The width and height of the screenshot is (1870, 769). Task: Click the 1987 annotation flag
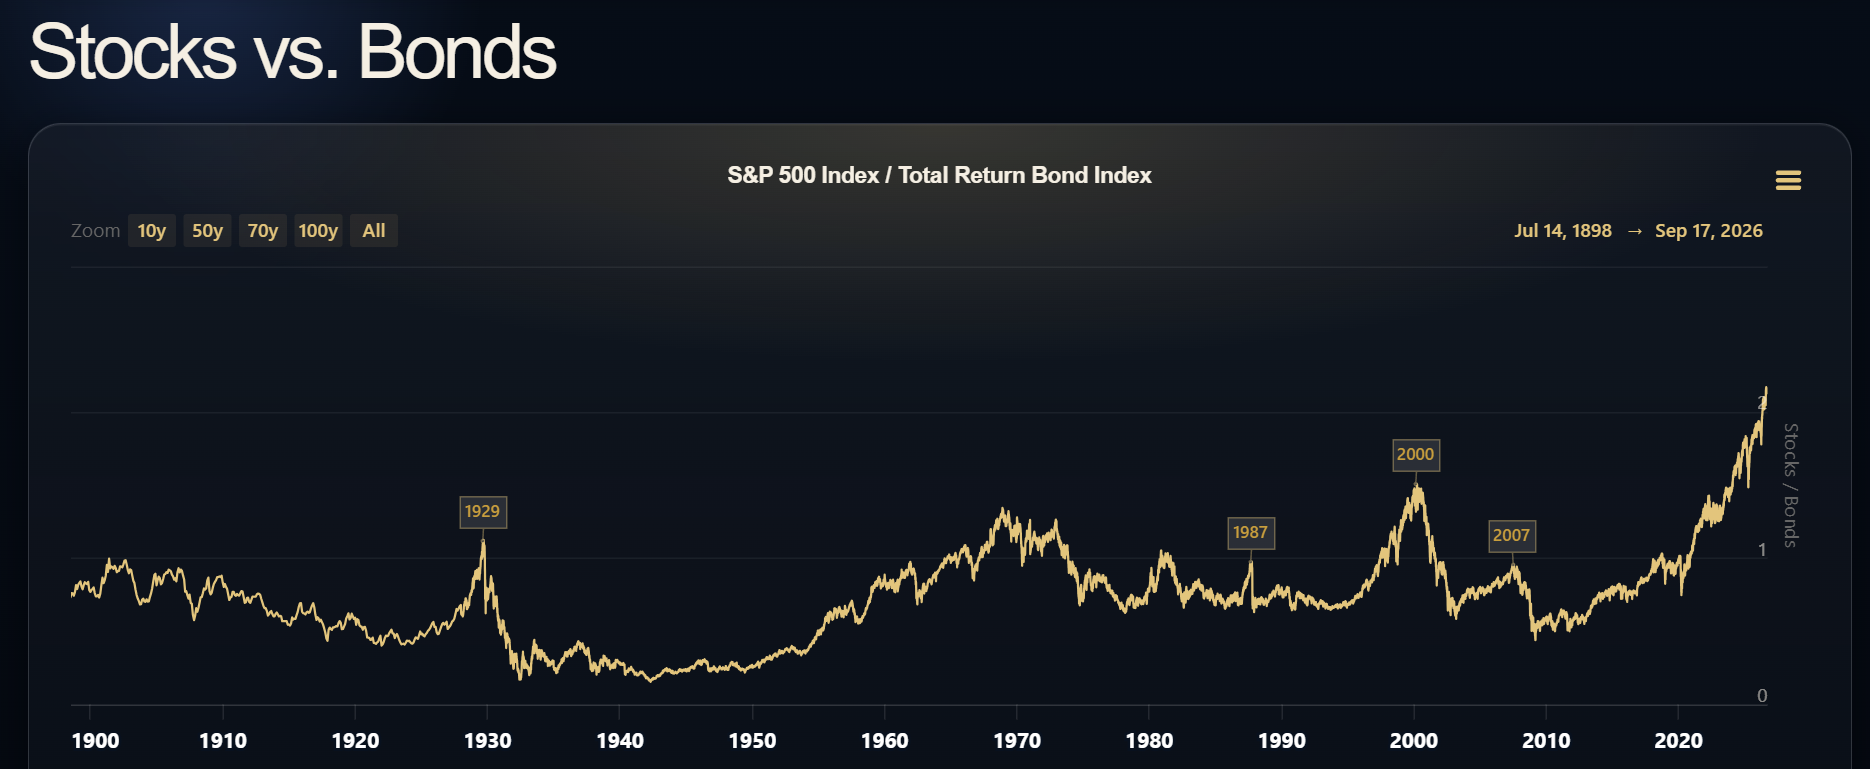pos(1250,533)
